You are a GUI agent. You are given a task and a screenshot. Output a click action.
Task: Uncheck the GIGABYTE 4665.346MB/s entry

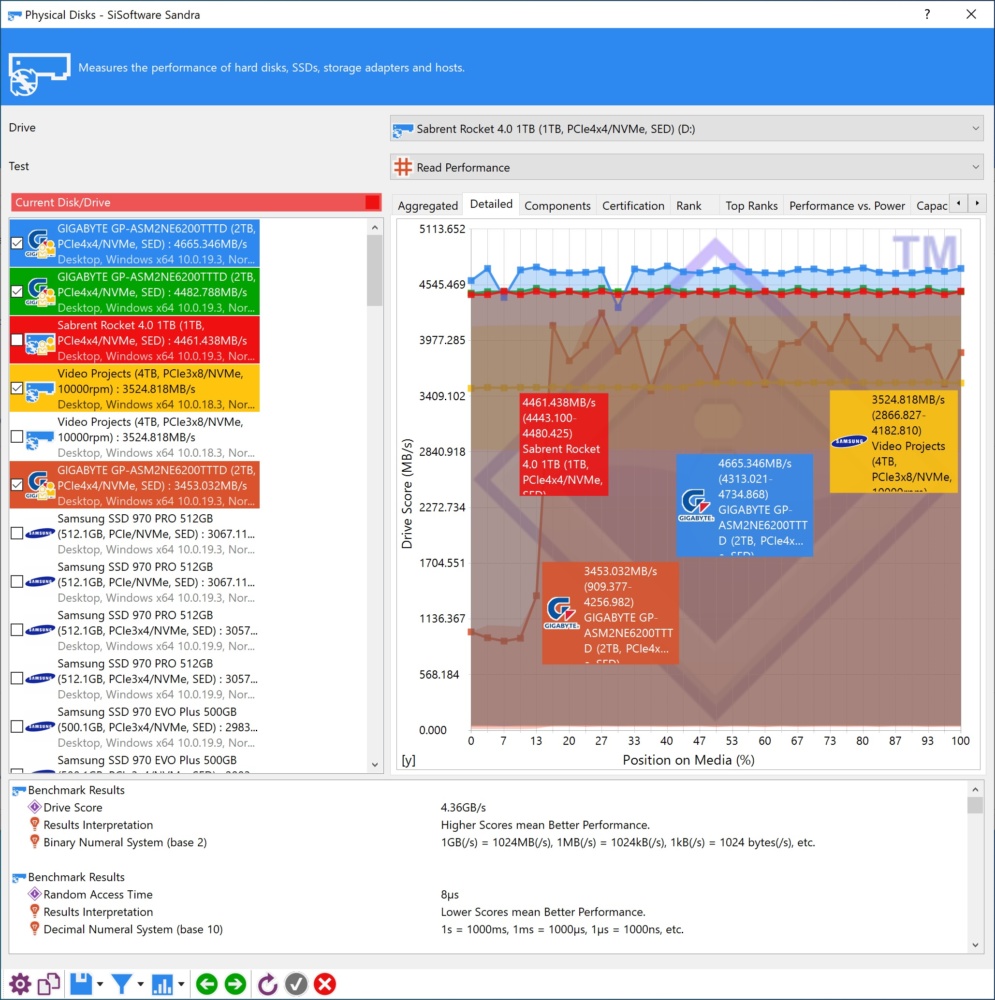[x=17, y=243]
